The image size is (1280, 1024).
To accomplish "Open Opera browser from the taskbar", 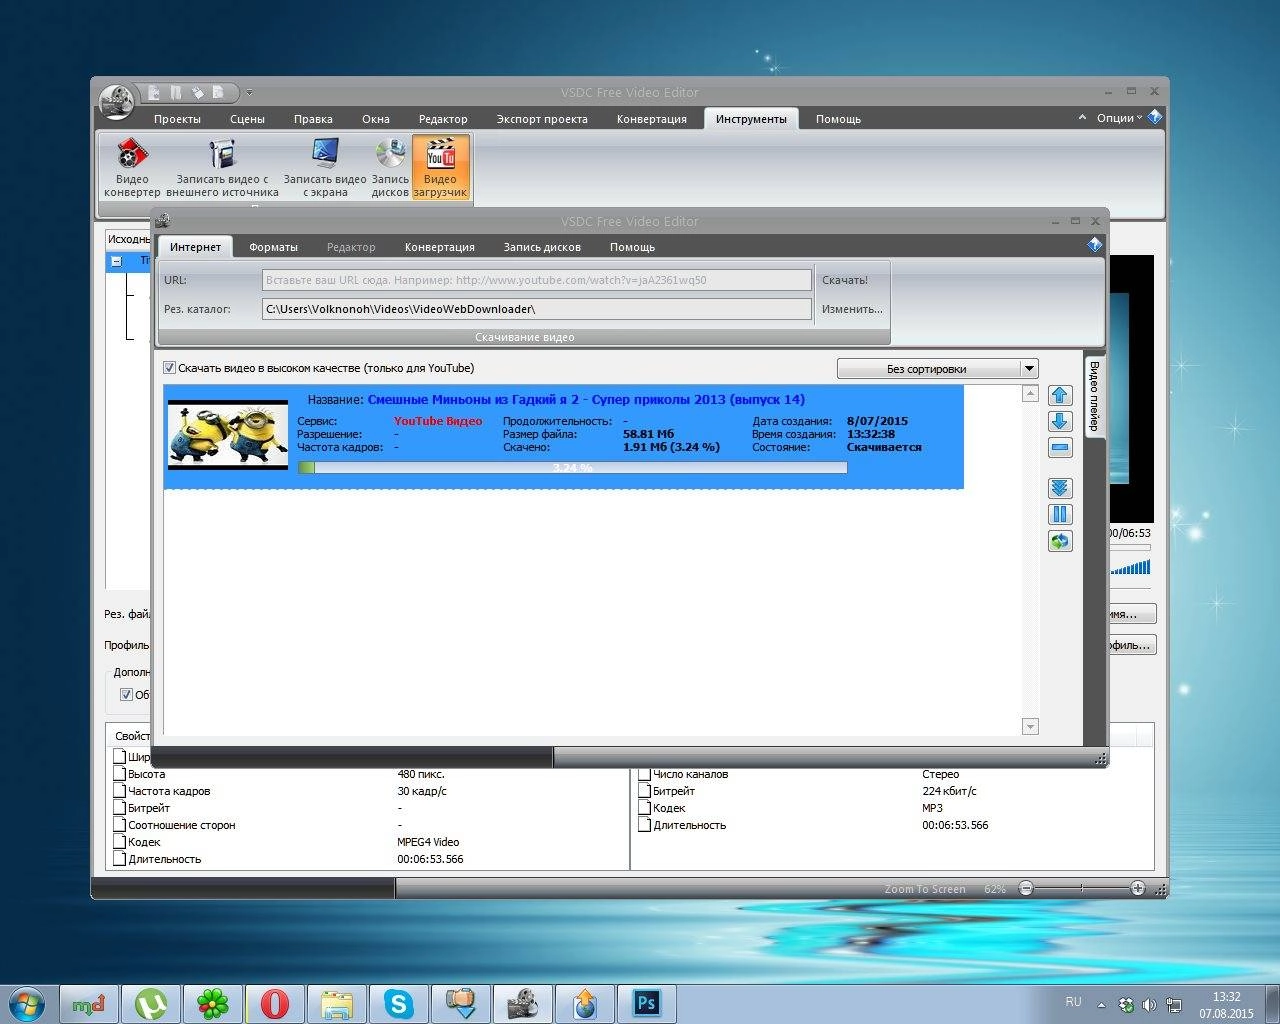I will 275,1003.
